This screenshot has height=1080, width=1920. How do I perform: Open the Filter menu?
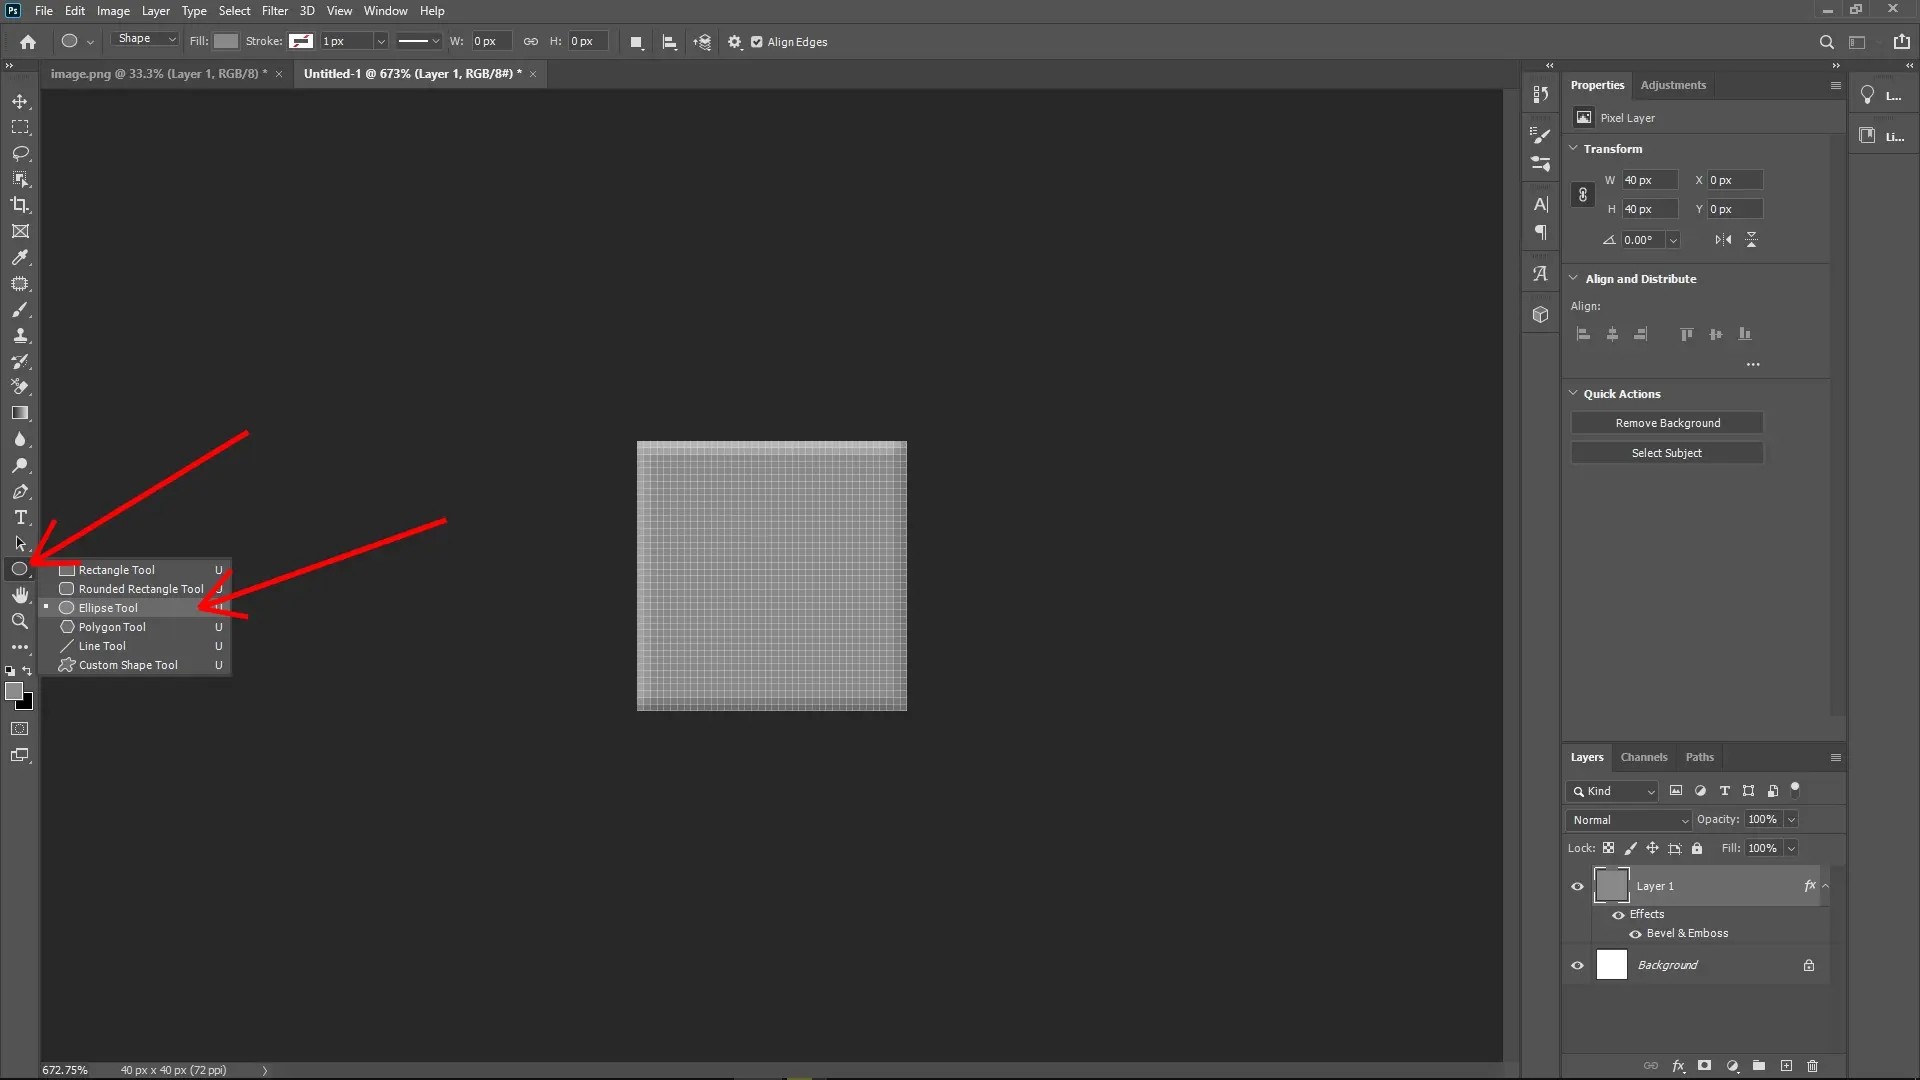274,10
